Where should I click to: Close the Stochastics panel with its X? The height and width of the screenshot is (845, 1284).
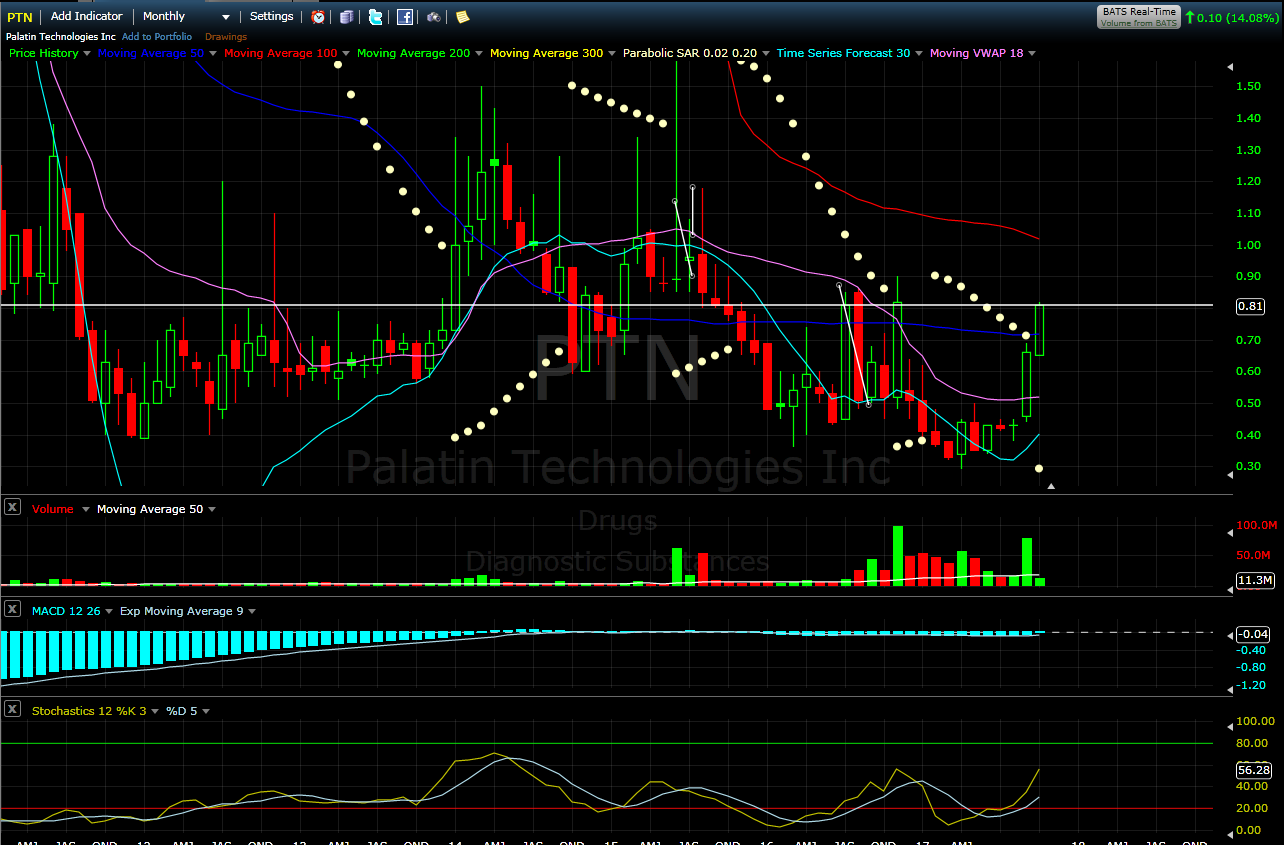(13, 709)
